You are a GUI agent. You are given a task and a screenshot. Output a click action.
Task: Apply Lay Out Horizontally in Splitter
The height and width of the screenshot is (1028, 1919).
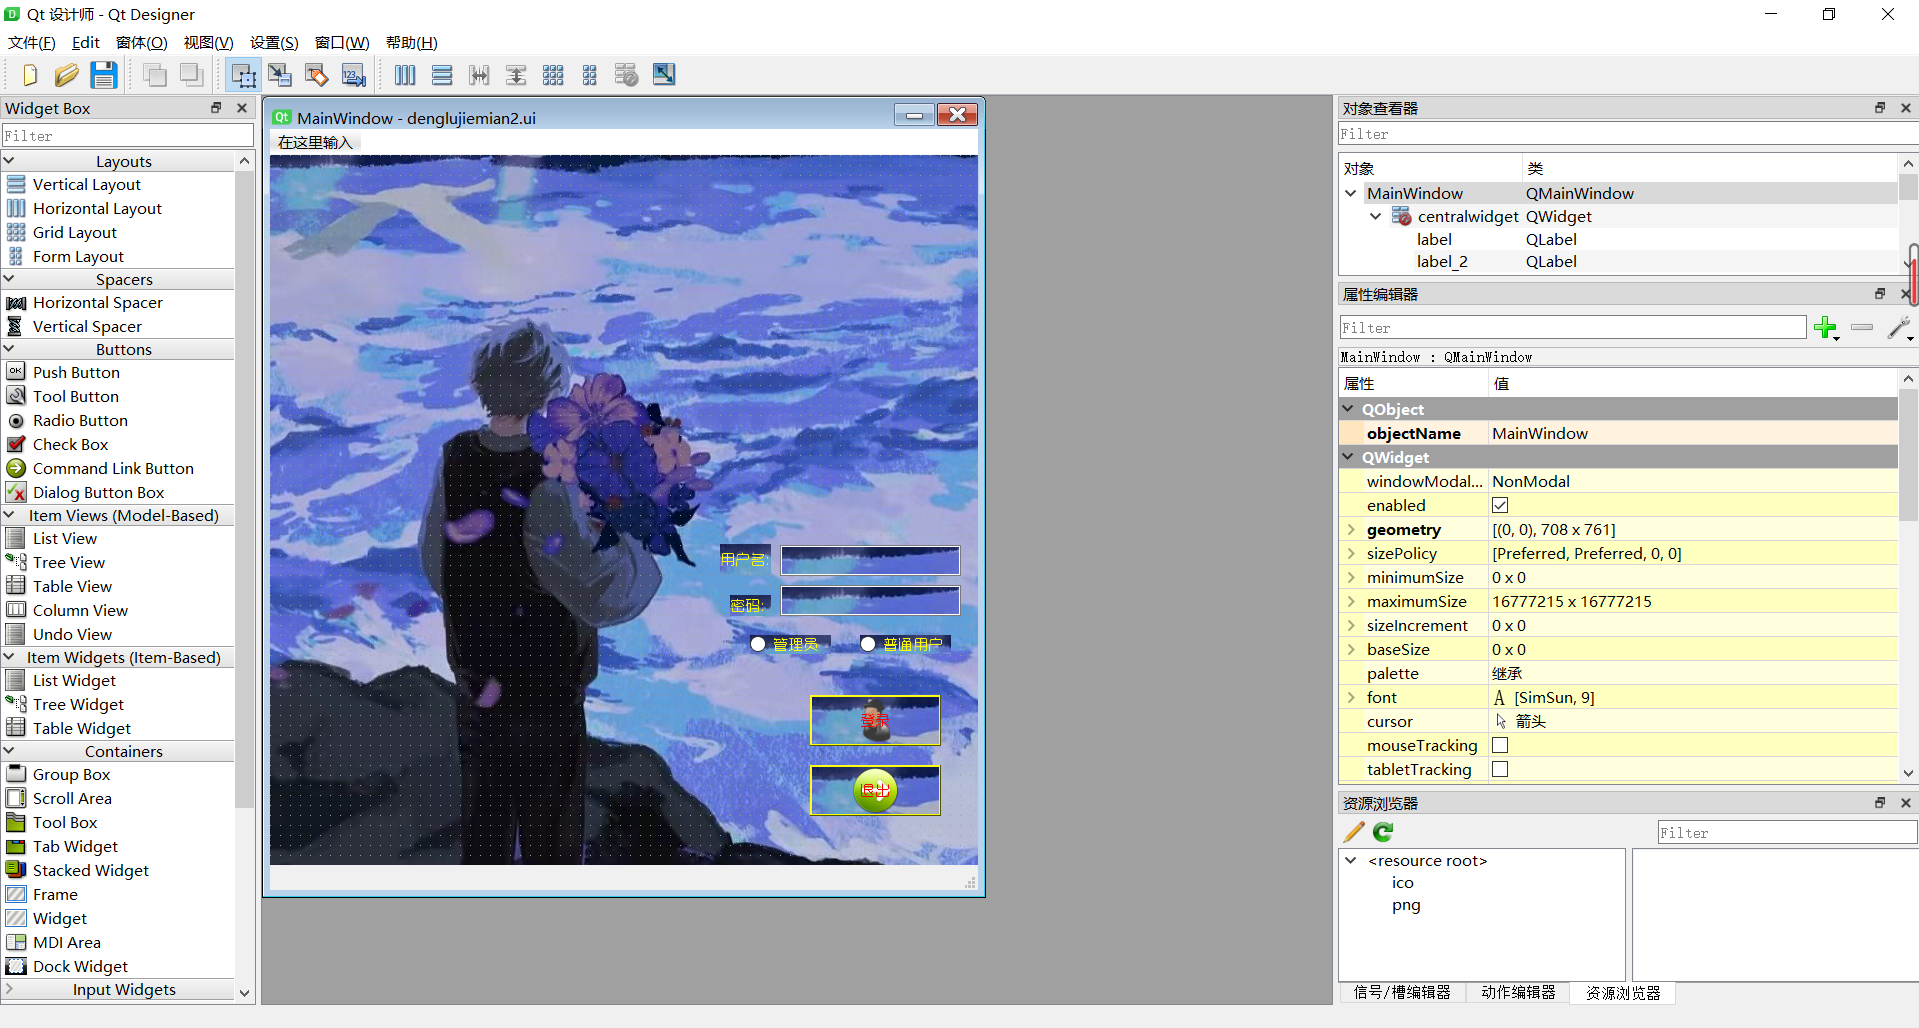coord(479,75)
